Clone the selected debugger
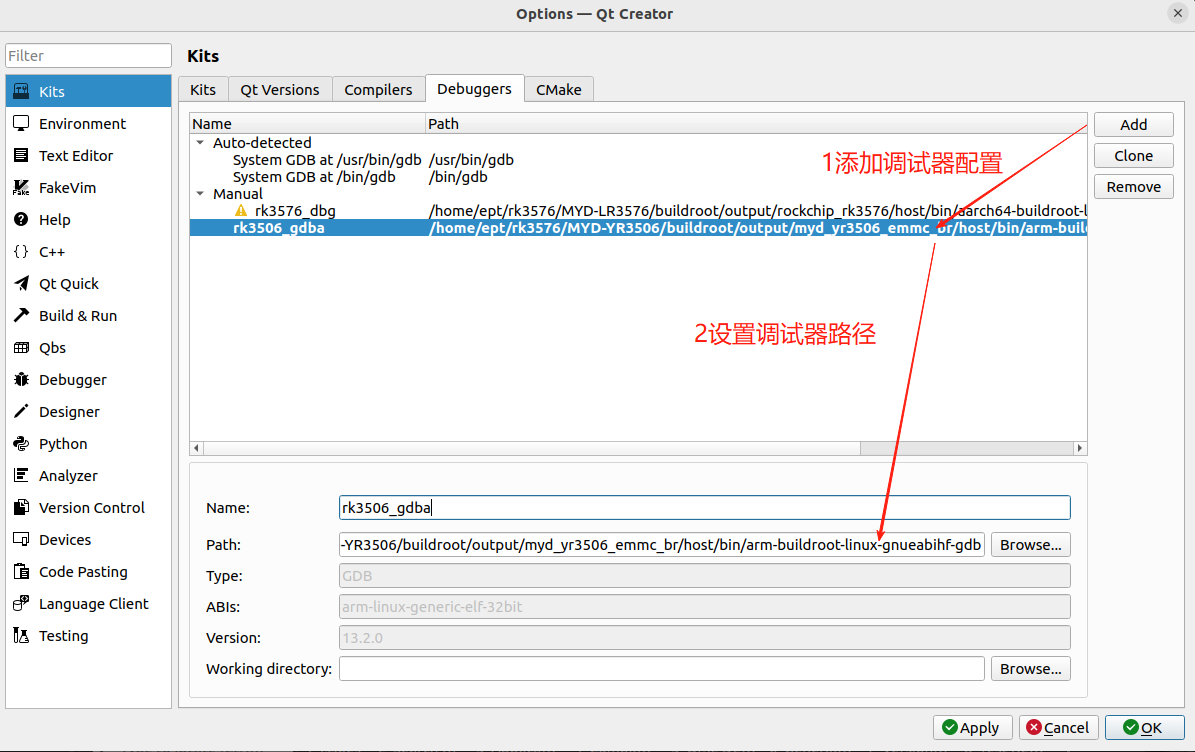Screen dimensions: 1195x752 (1133, 155)
